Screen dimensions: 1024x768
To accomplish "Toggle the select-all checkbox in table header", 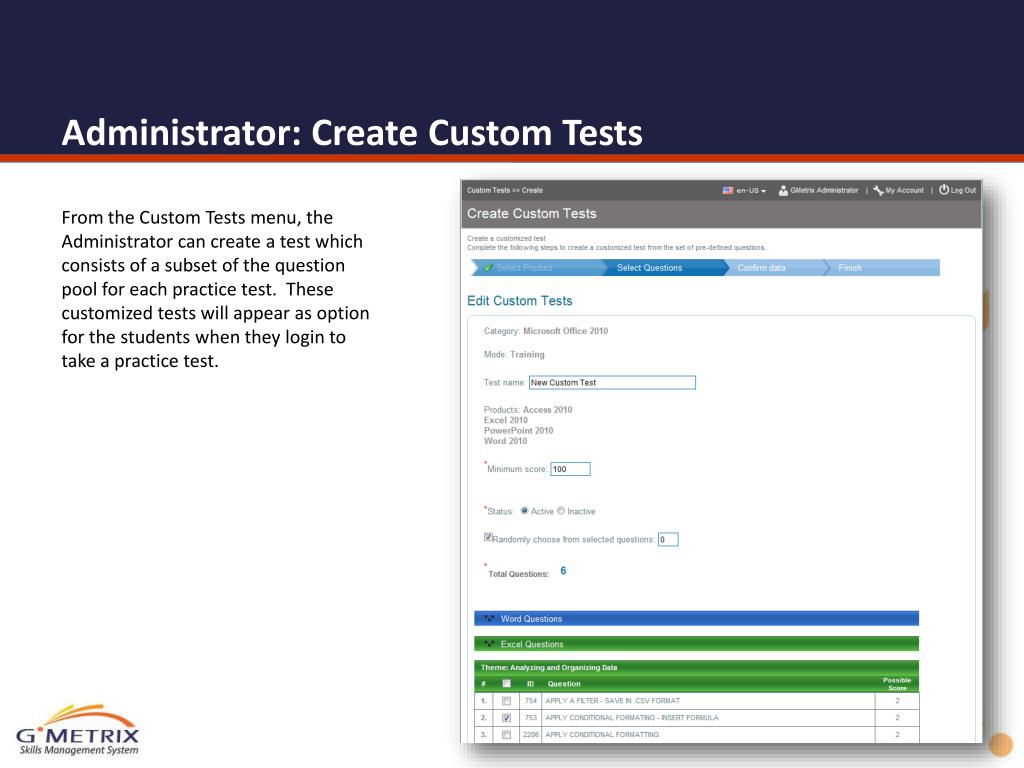I will 506,684.
